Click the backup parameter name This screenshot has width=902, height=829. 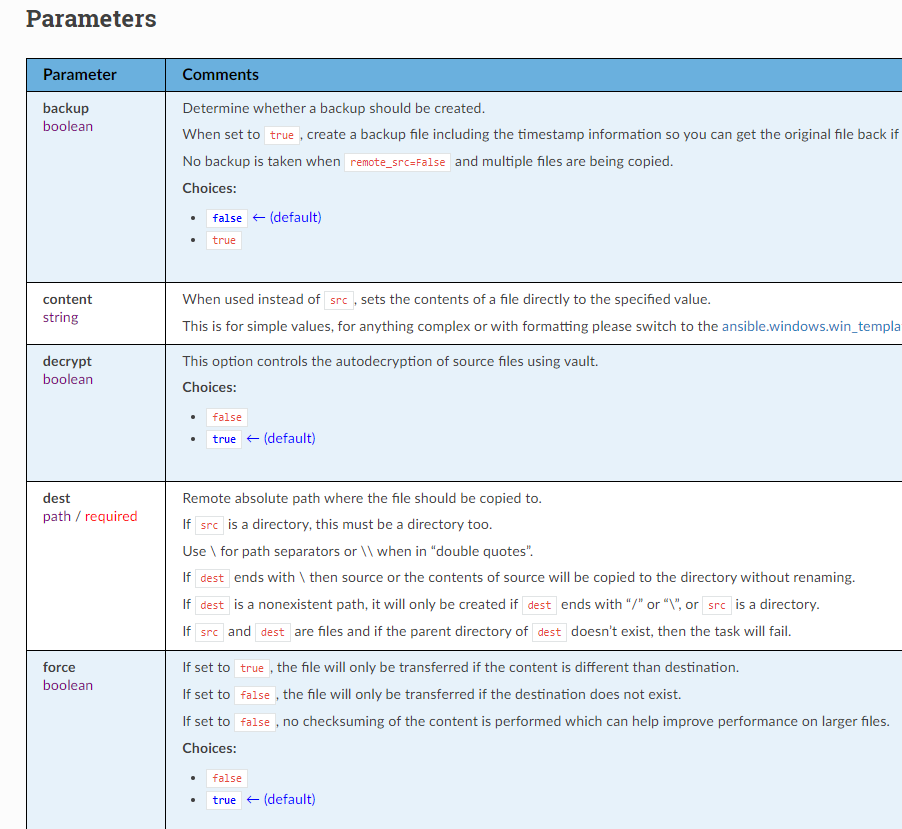pos(66,108)
